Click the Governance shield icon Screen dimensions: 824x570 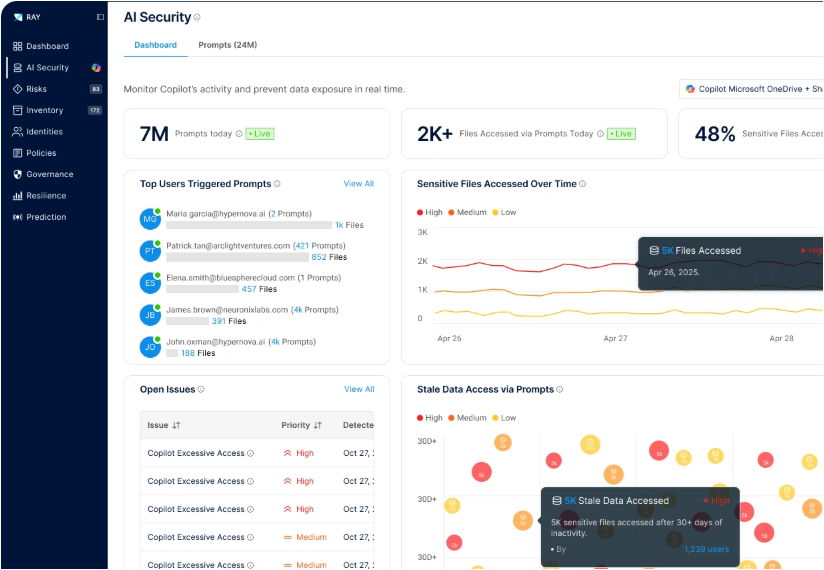point(17,174)
